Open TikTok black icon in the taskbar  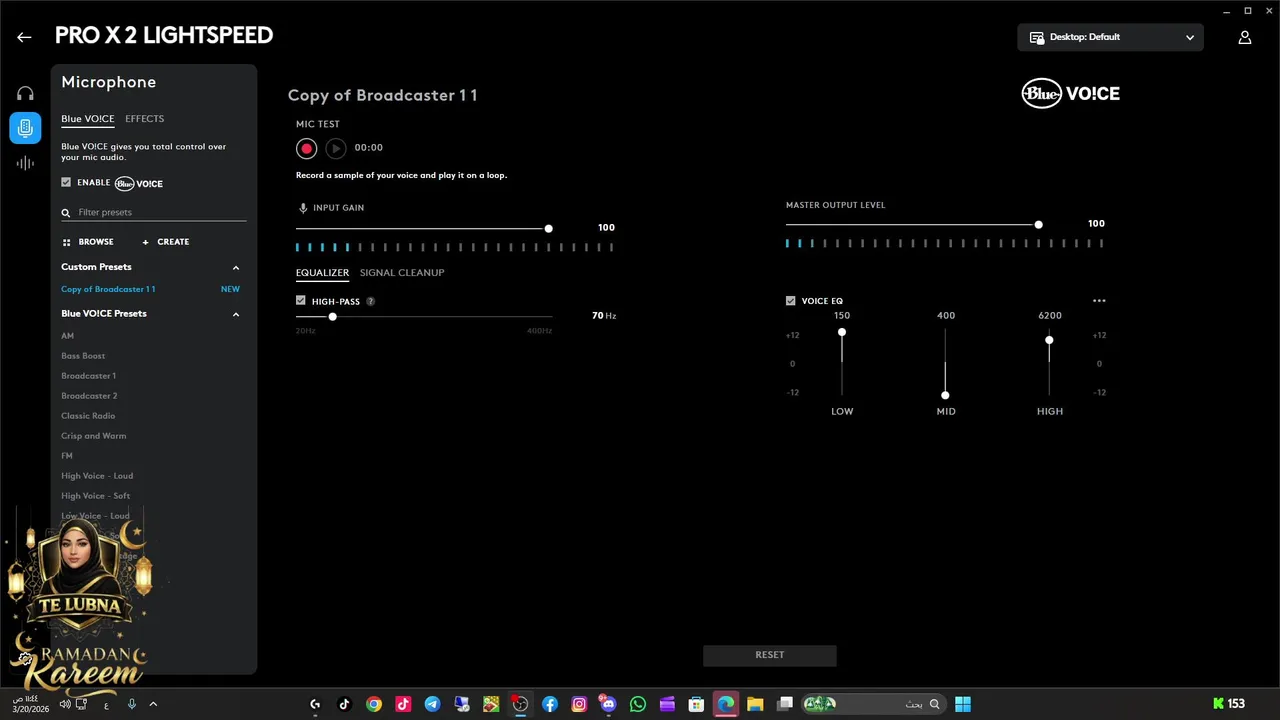tap(344, 704)
